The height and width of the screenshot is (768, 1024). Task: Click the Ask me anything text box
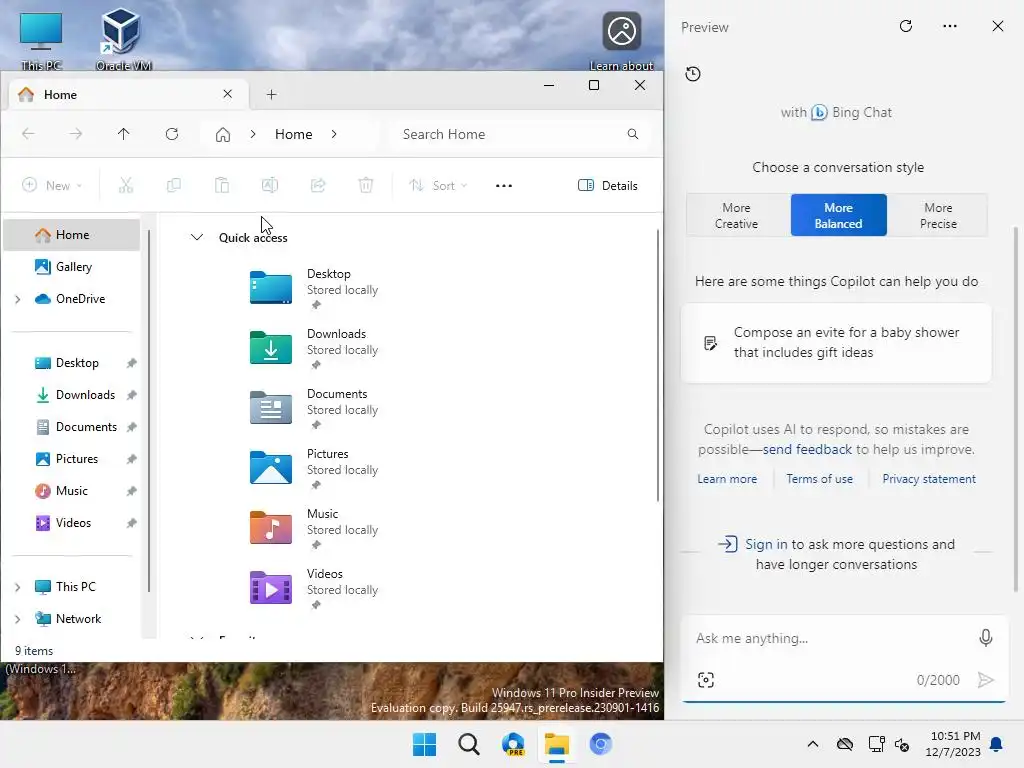click(x=829, y=638)
